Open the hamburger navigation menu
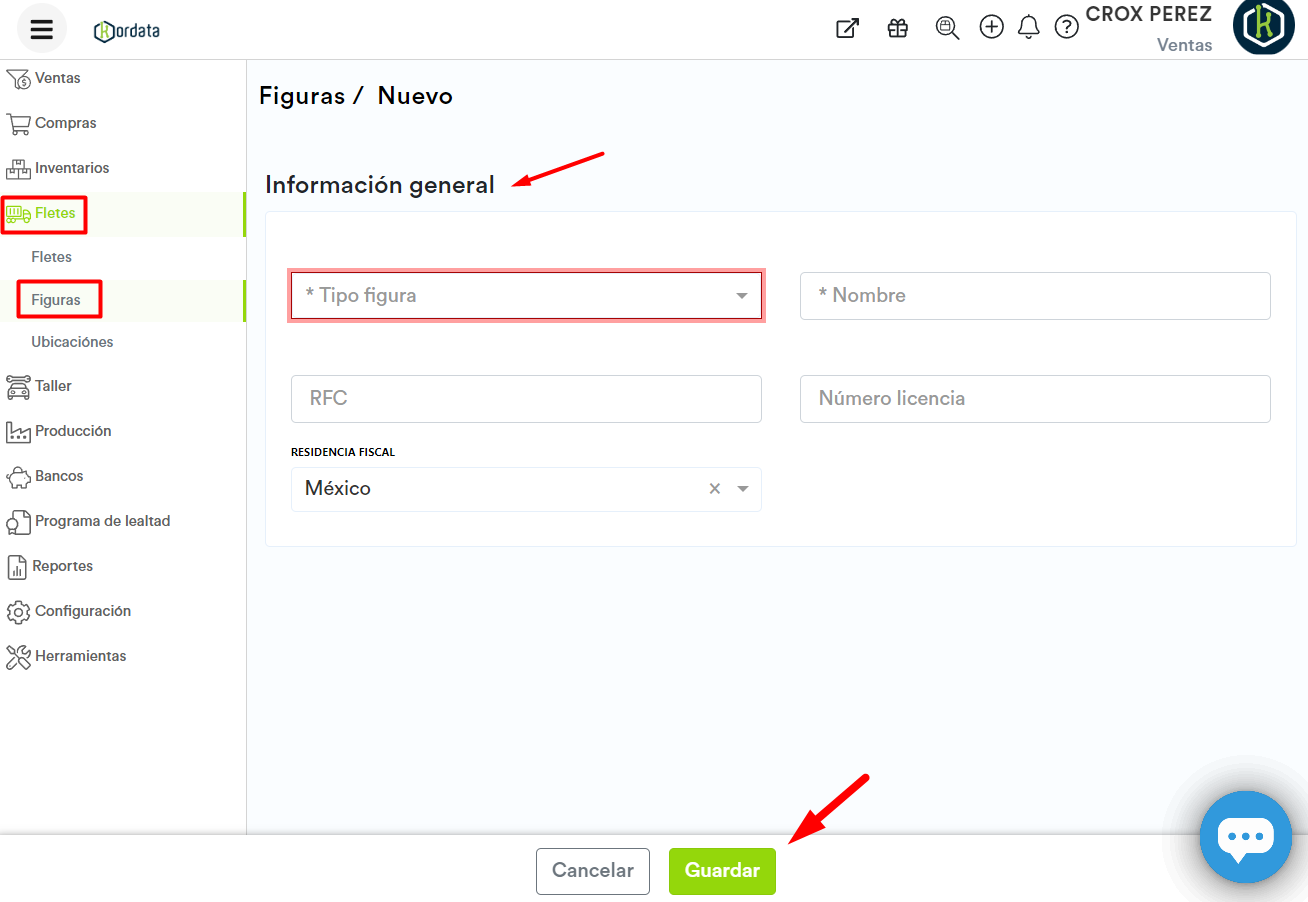This screenshot has height=902, width=1308. pos(41,29)
